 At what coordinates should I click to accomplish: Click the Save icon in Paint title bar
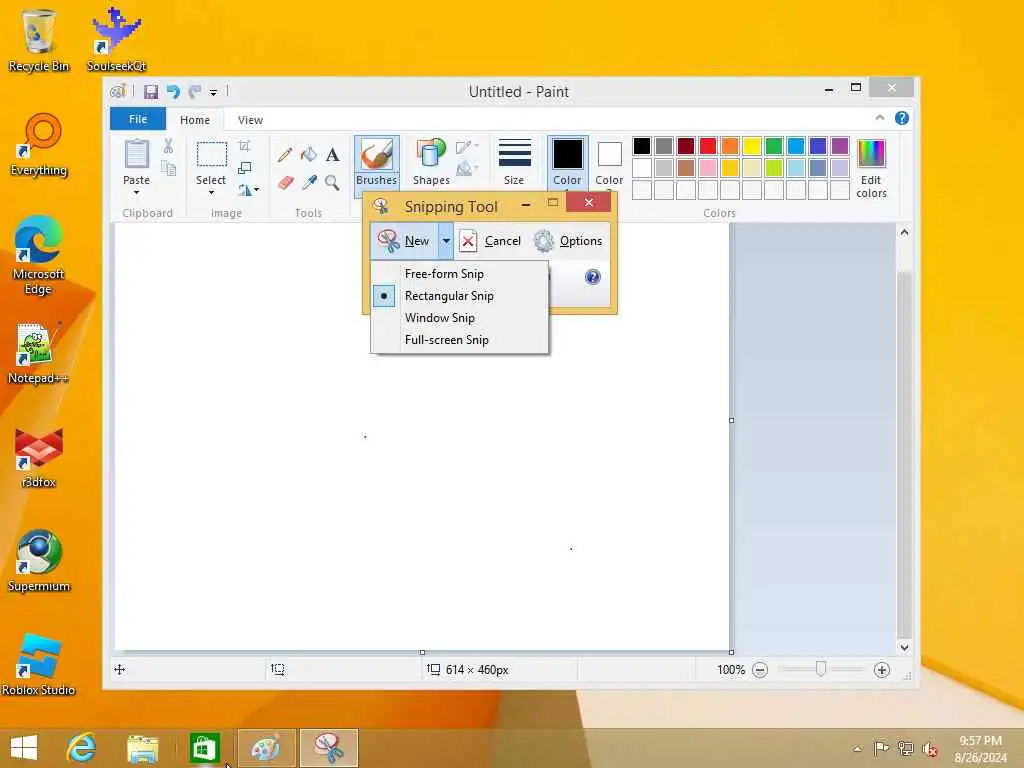coord(151,92)
